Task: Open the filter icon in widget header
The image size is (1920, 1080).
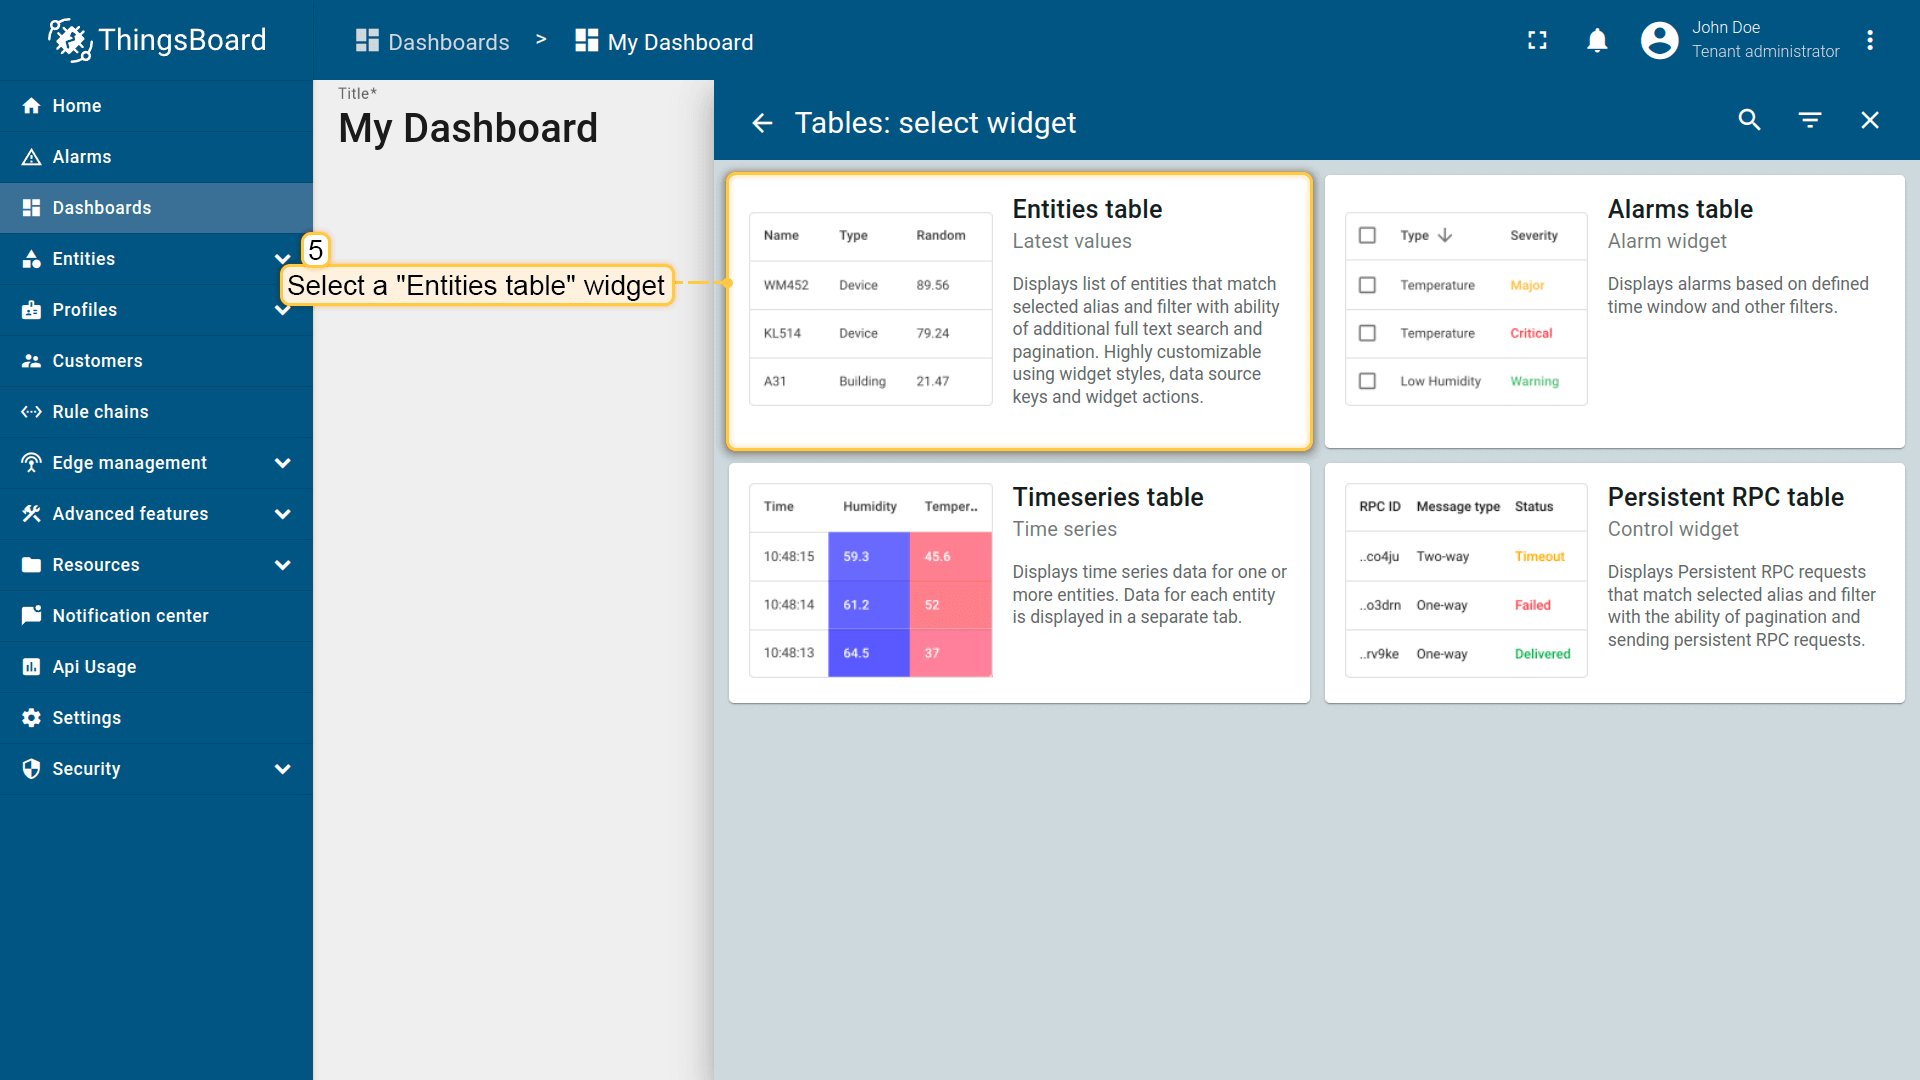Action: pos(1810,120)
